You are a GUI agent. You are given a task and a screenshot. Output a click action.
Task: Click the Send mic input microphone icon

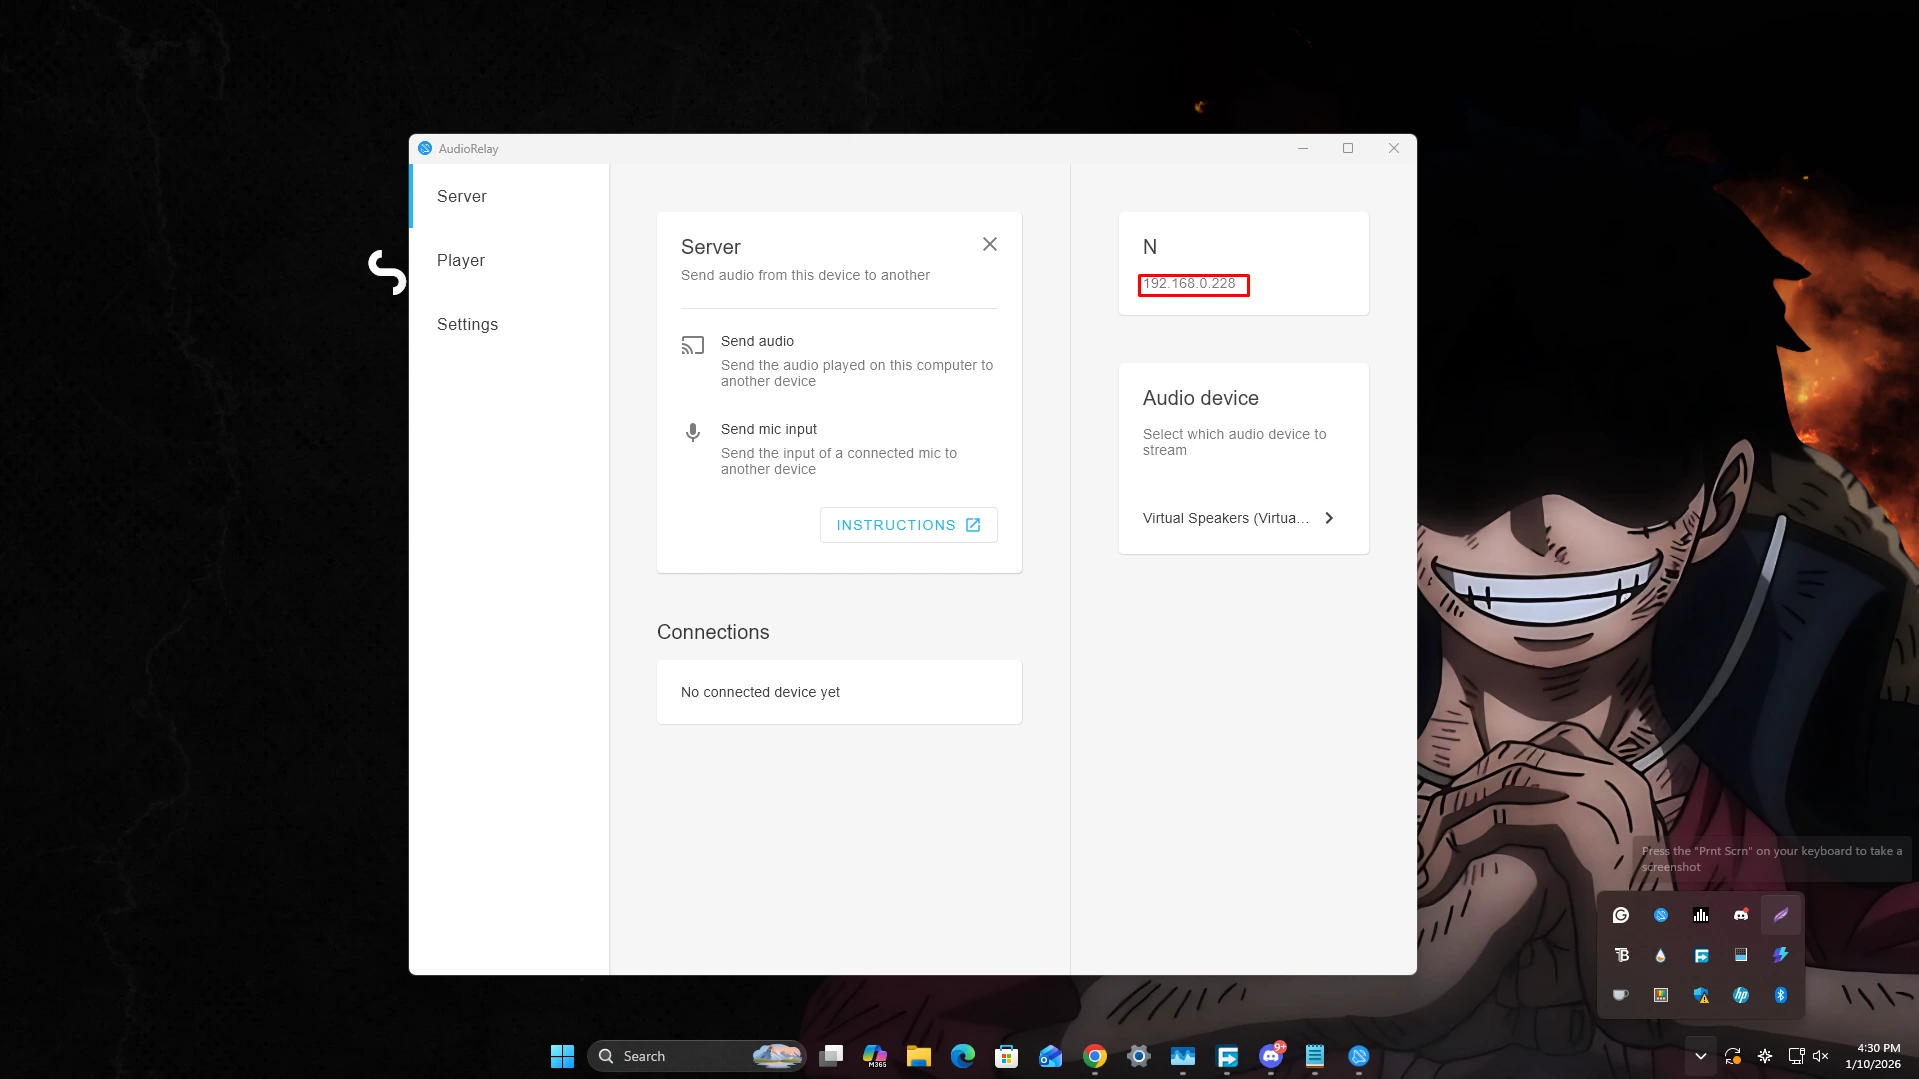692,432
